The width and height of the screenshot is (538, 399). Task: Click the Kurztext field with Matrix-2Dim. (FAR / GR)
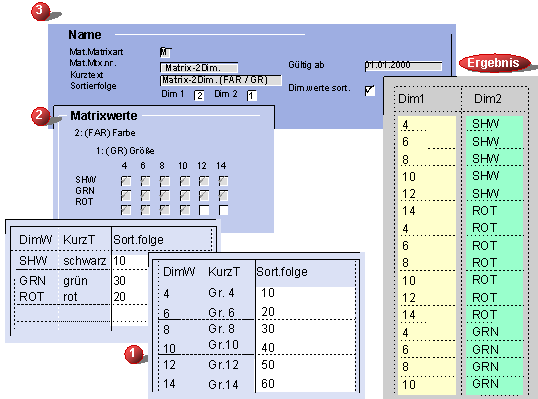[x=221, y=80]
